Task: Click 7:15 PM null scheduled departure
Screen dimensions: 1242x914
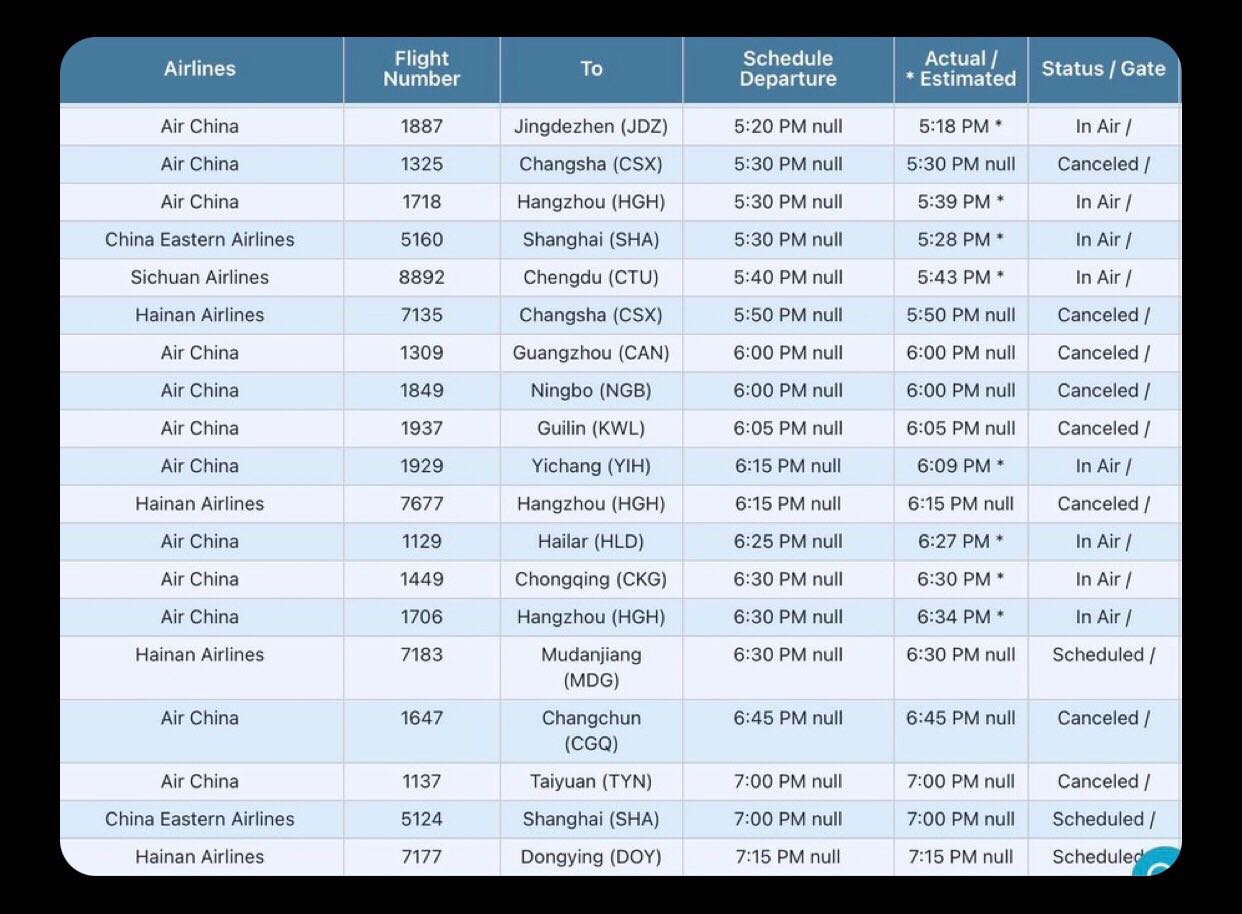Action: [x=788, y=857]
